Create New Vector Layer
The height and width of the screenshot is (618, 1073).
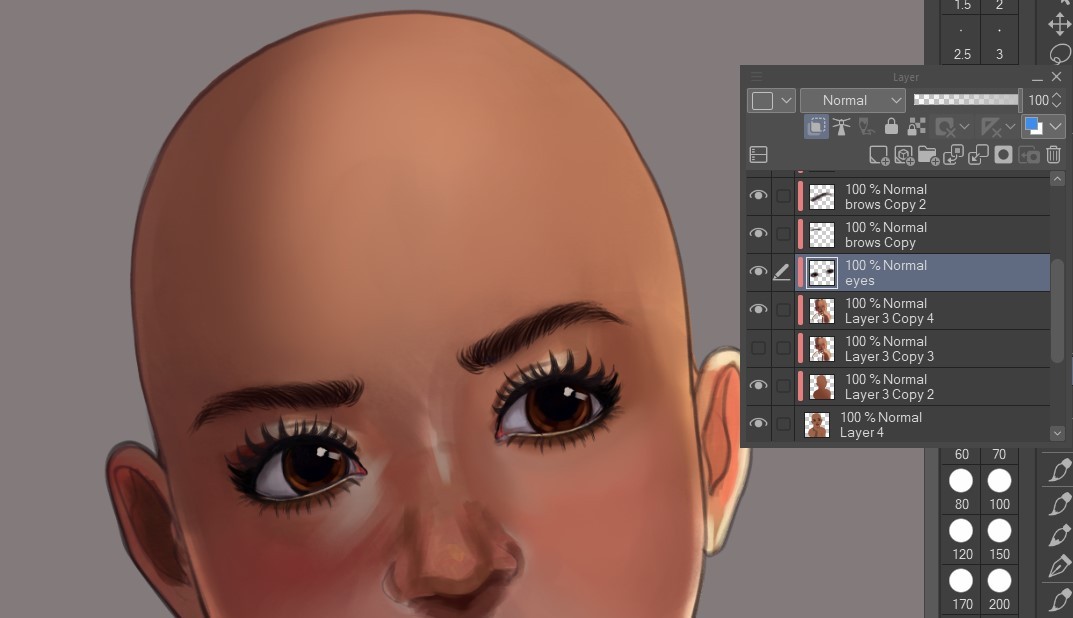coord(903,155)
